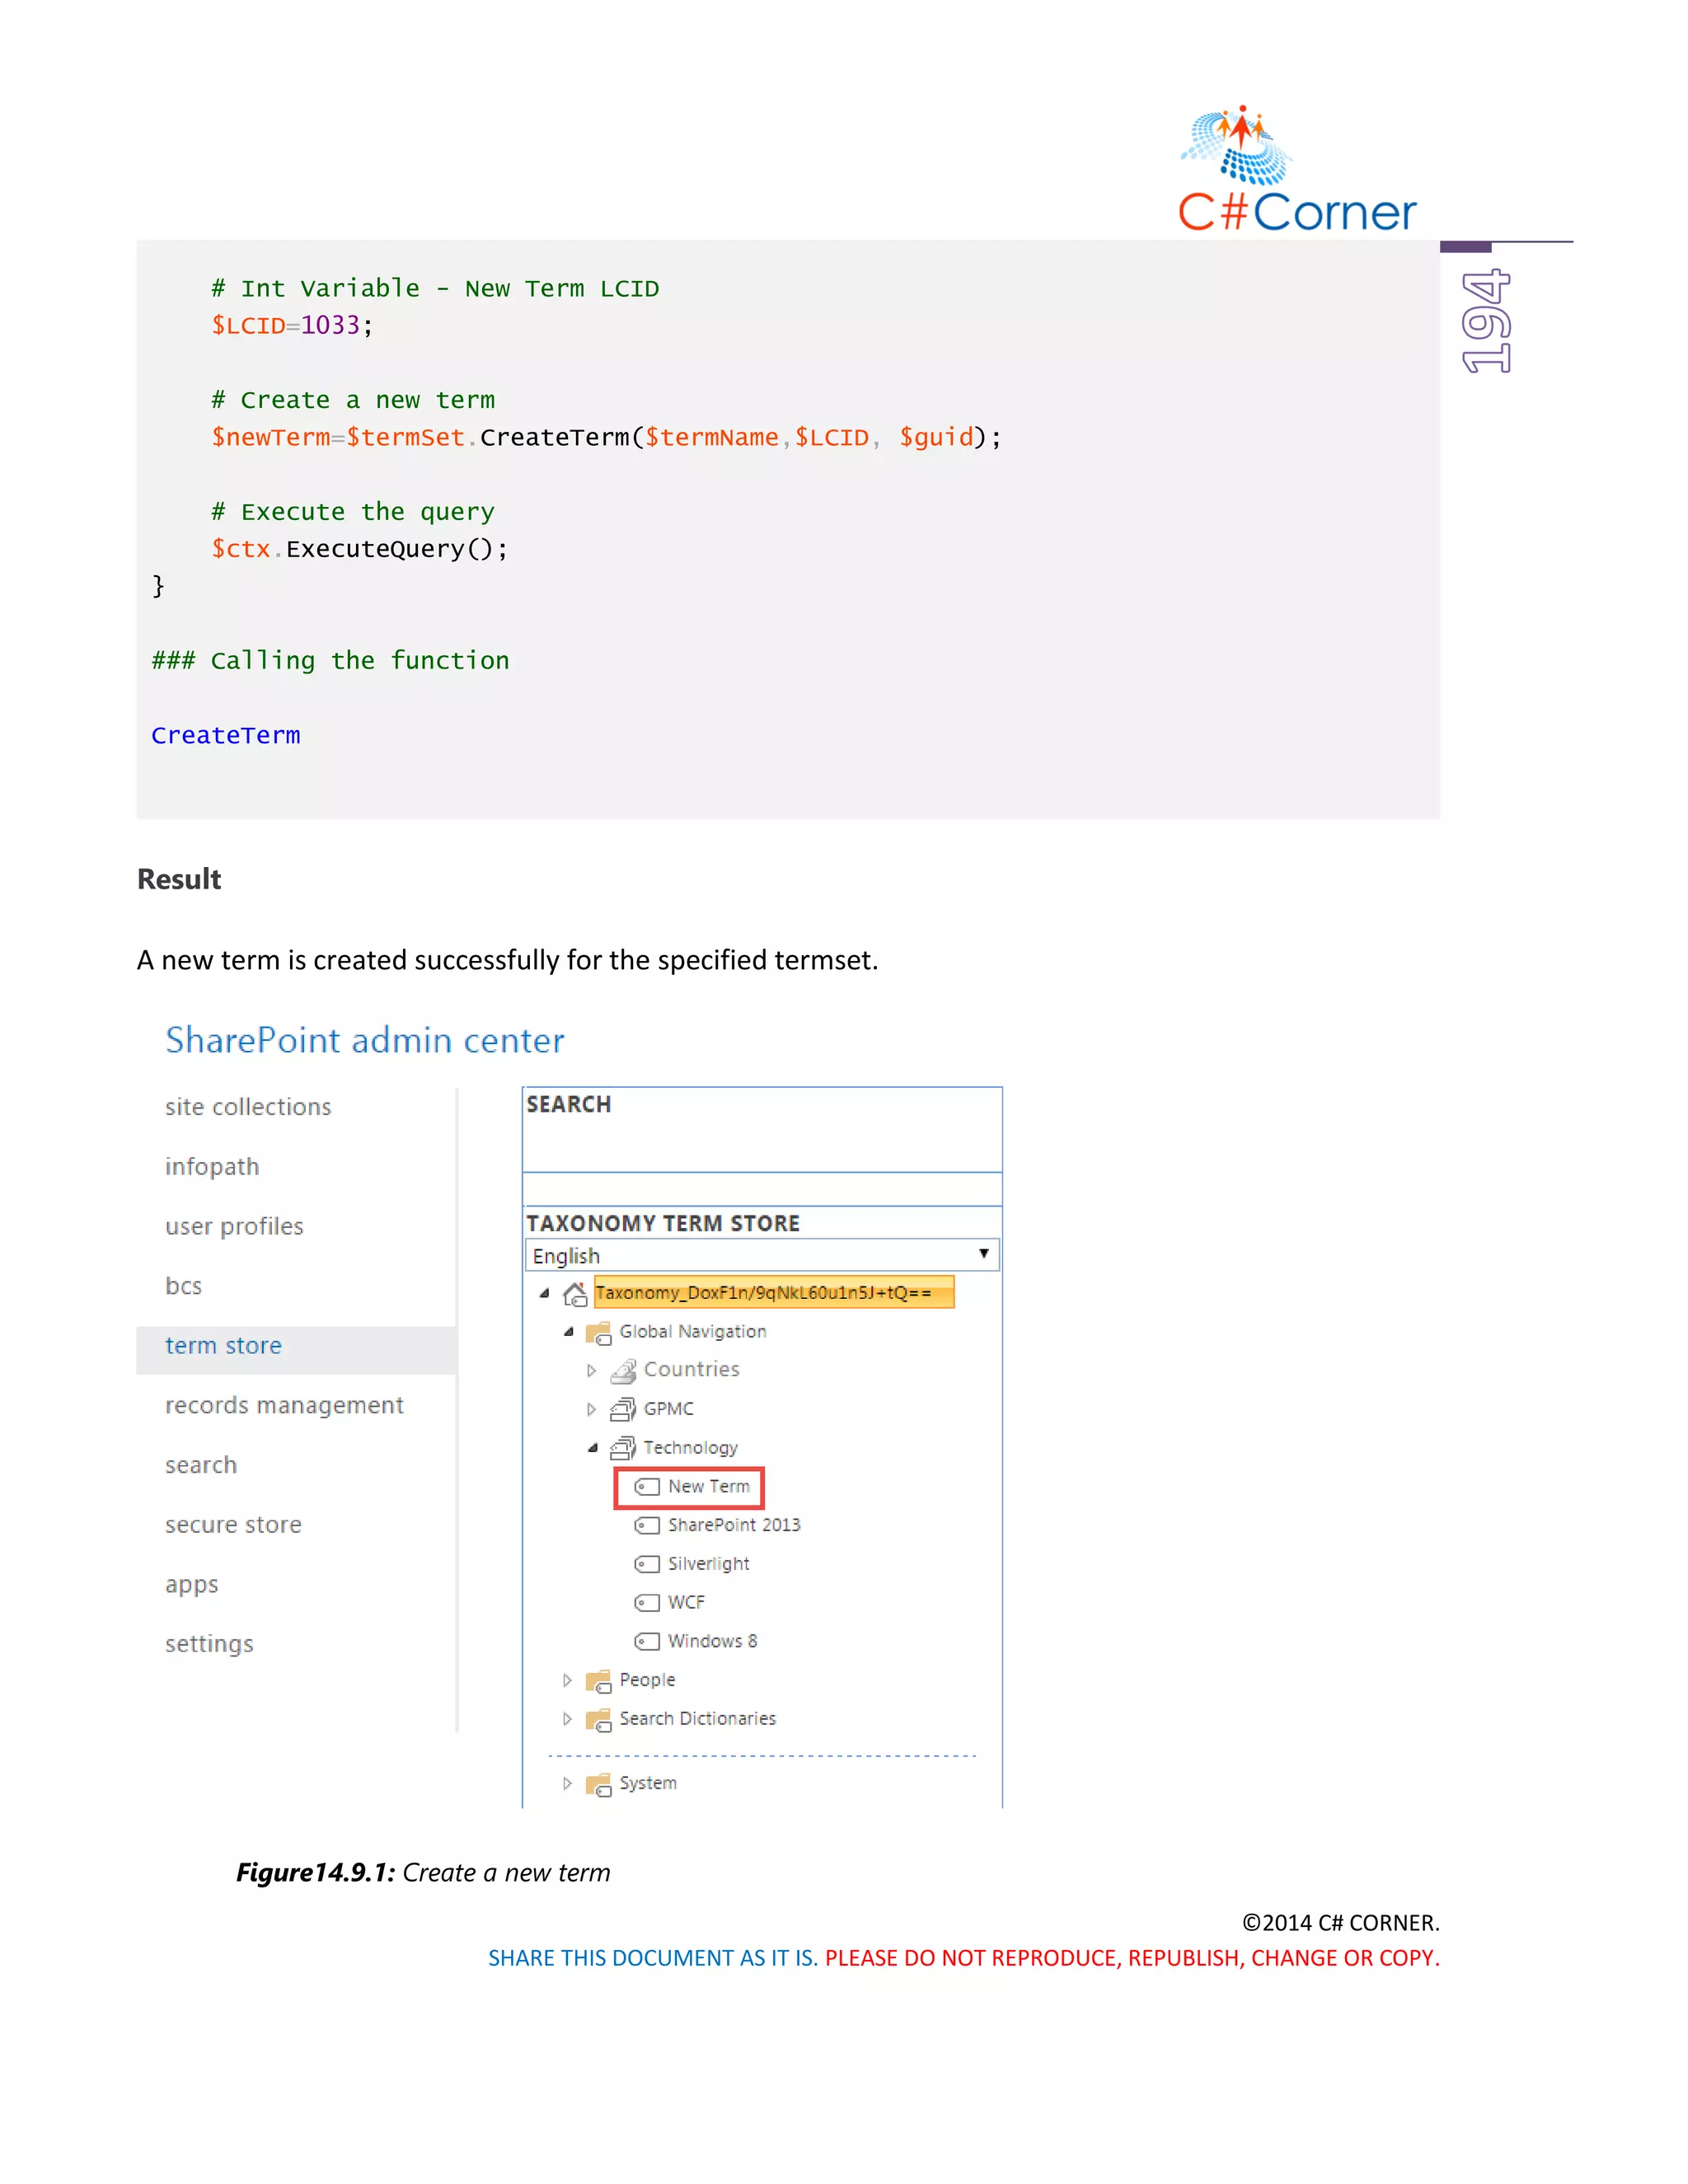Click the SharePoint admin center heading
Screen dimensions: 1688x2184
pyautogui.click(x=365, y=1041)
